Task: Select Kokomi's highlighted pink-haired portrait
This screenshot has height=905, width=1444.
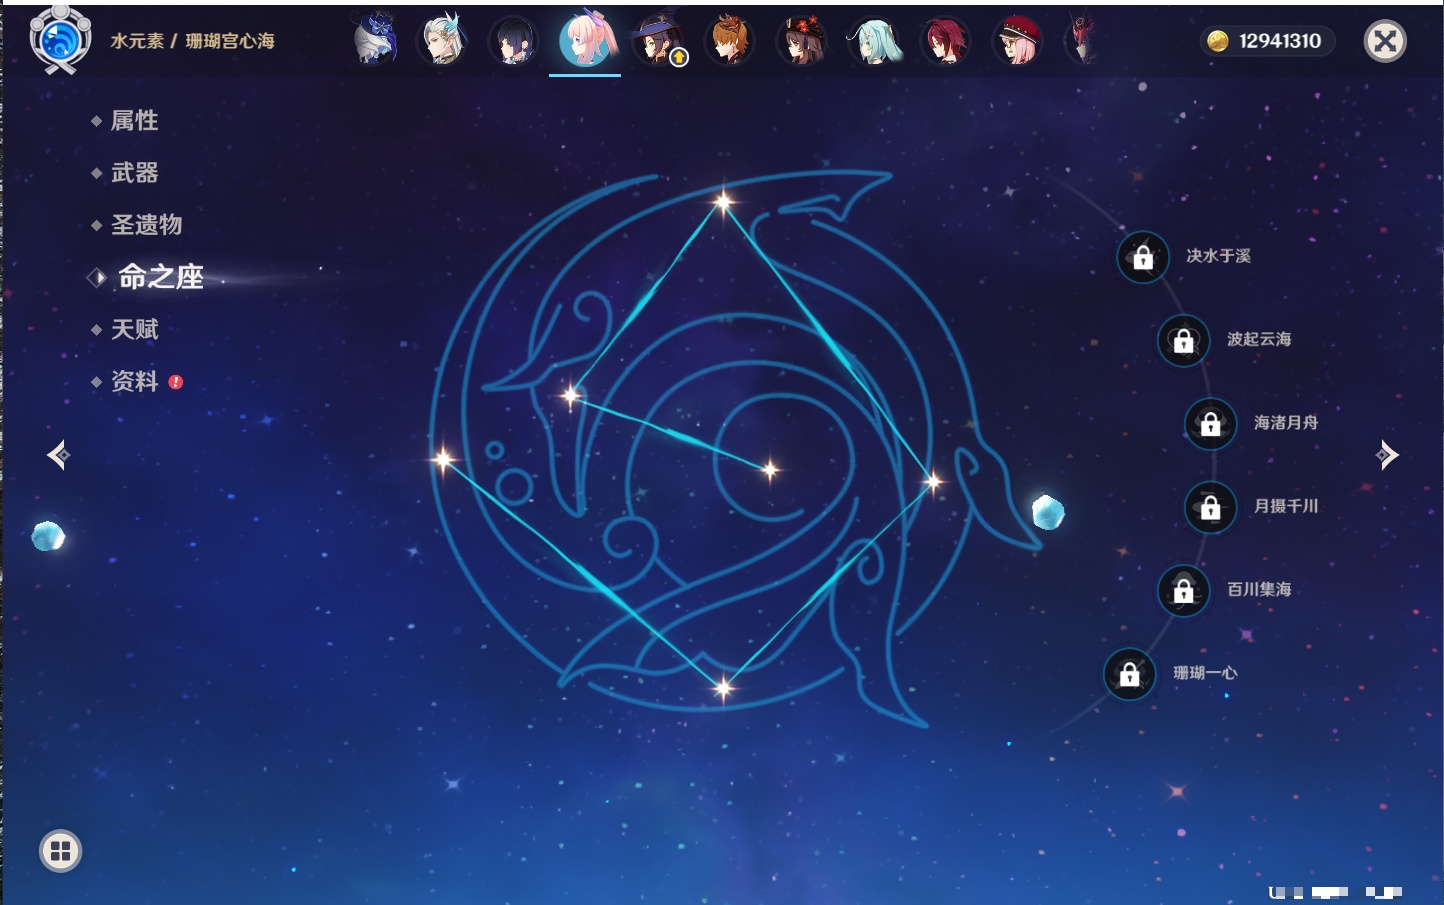Action: click(585, 40)
